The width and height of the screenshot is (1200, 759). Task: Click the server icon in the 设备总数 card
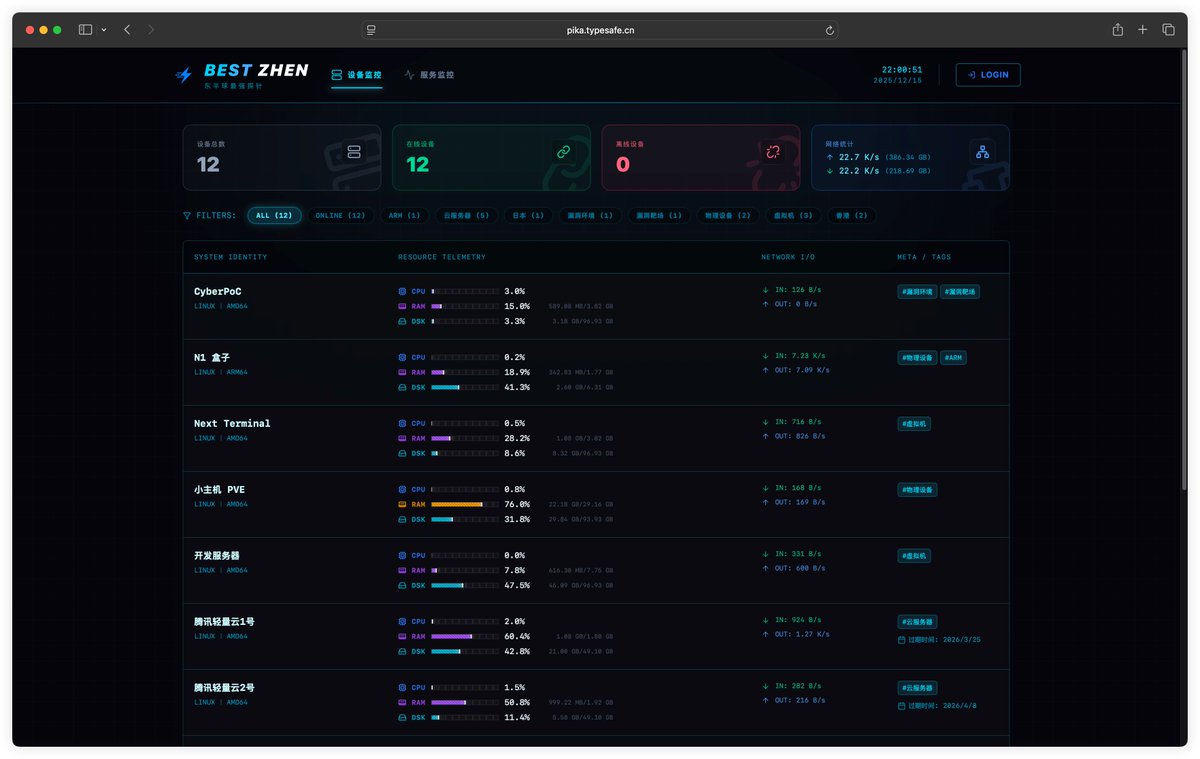pos(353,152)
